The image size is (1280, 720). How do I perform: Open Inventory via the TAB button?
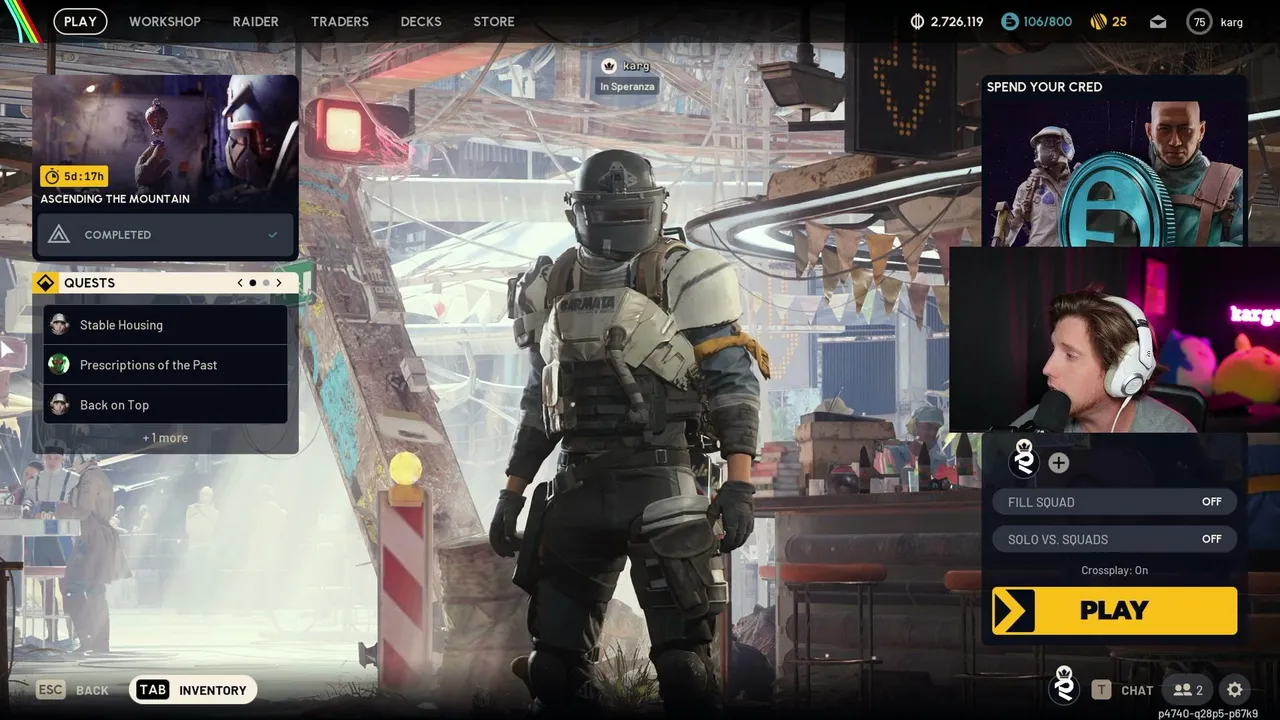click(193, 690)
